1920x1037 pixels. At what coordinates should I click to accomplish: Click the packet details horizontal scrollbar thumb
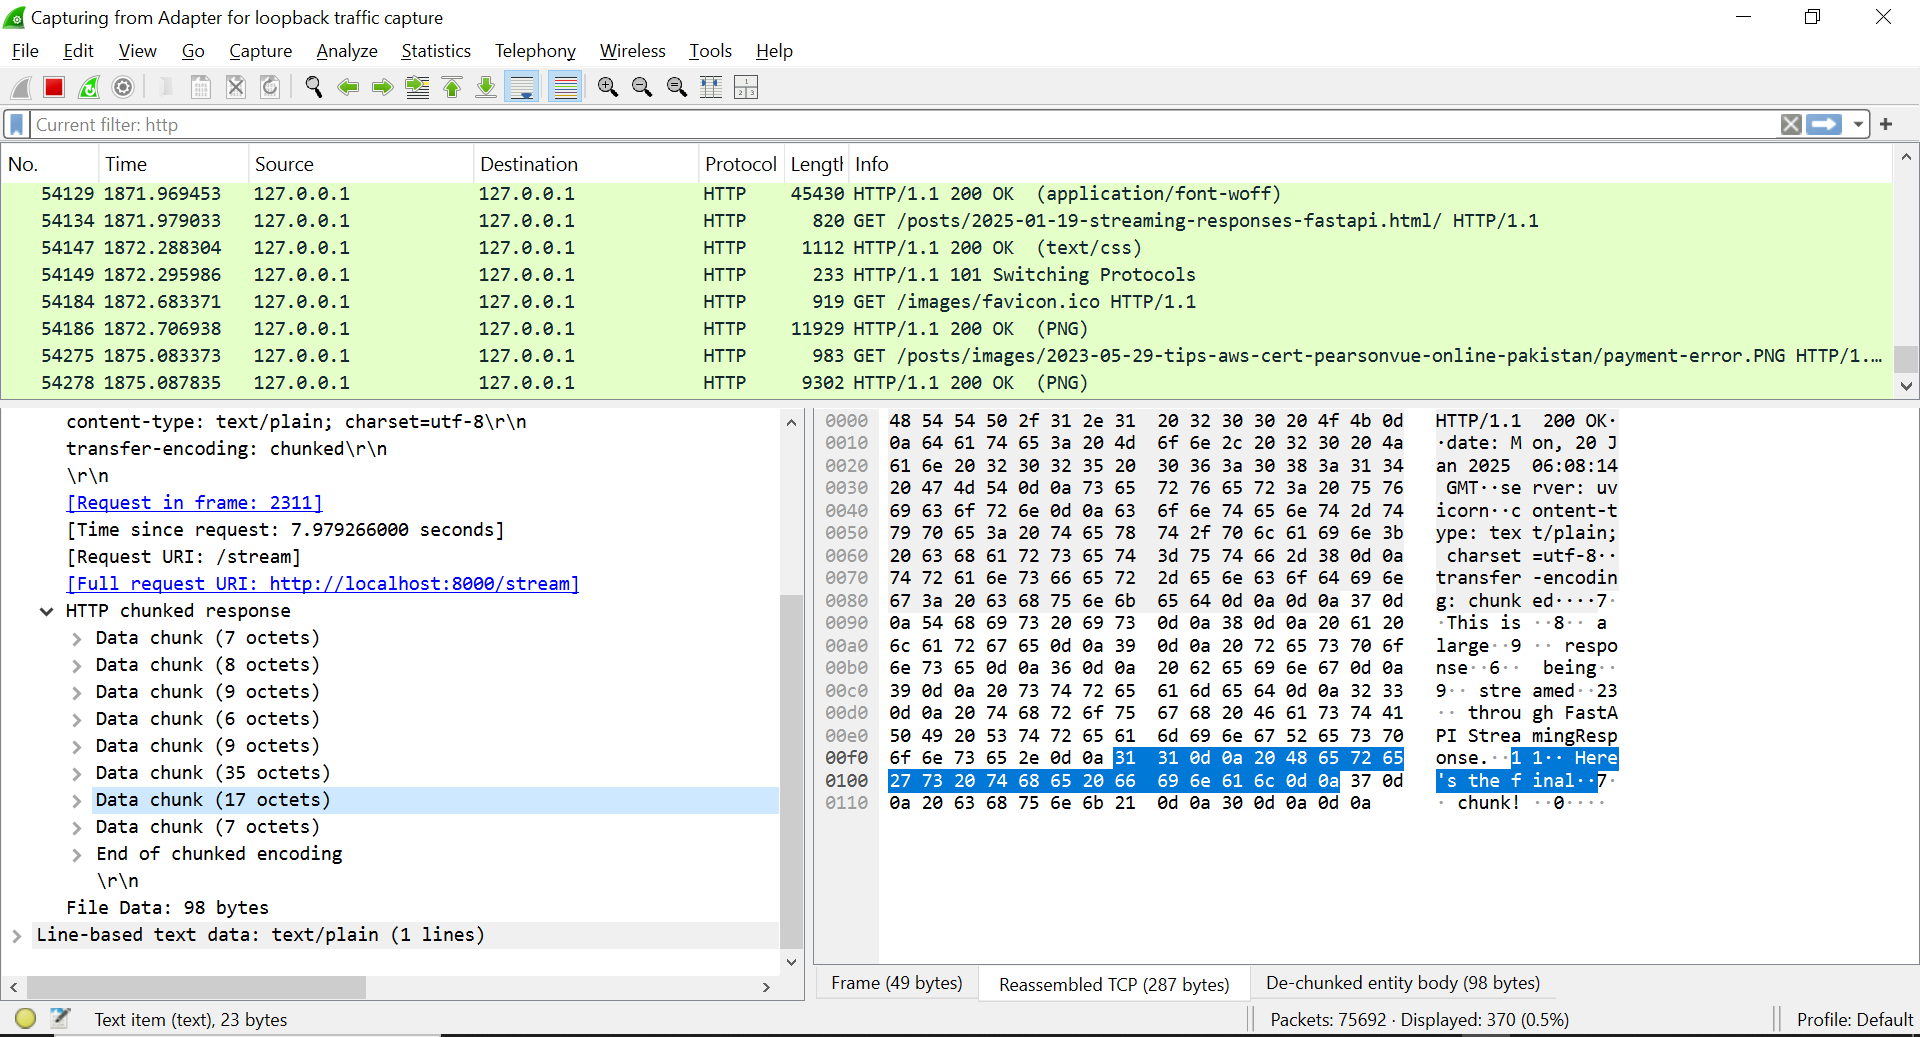pos(196,987)
